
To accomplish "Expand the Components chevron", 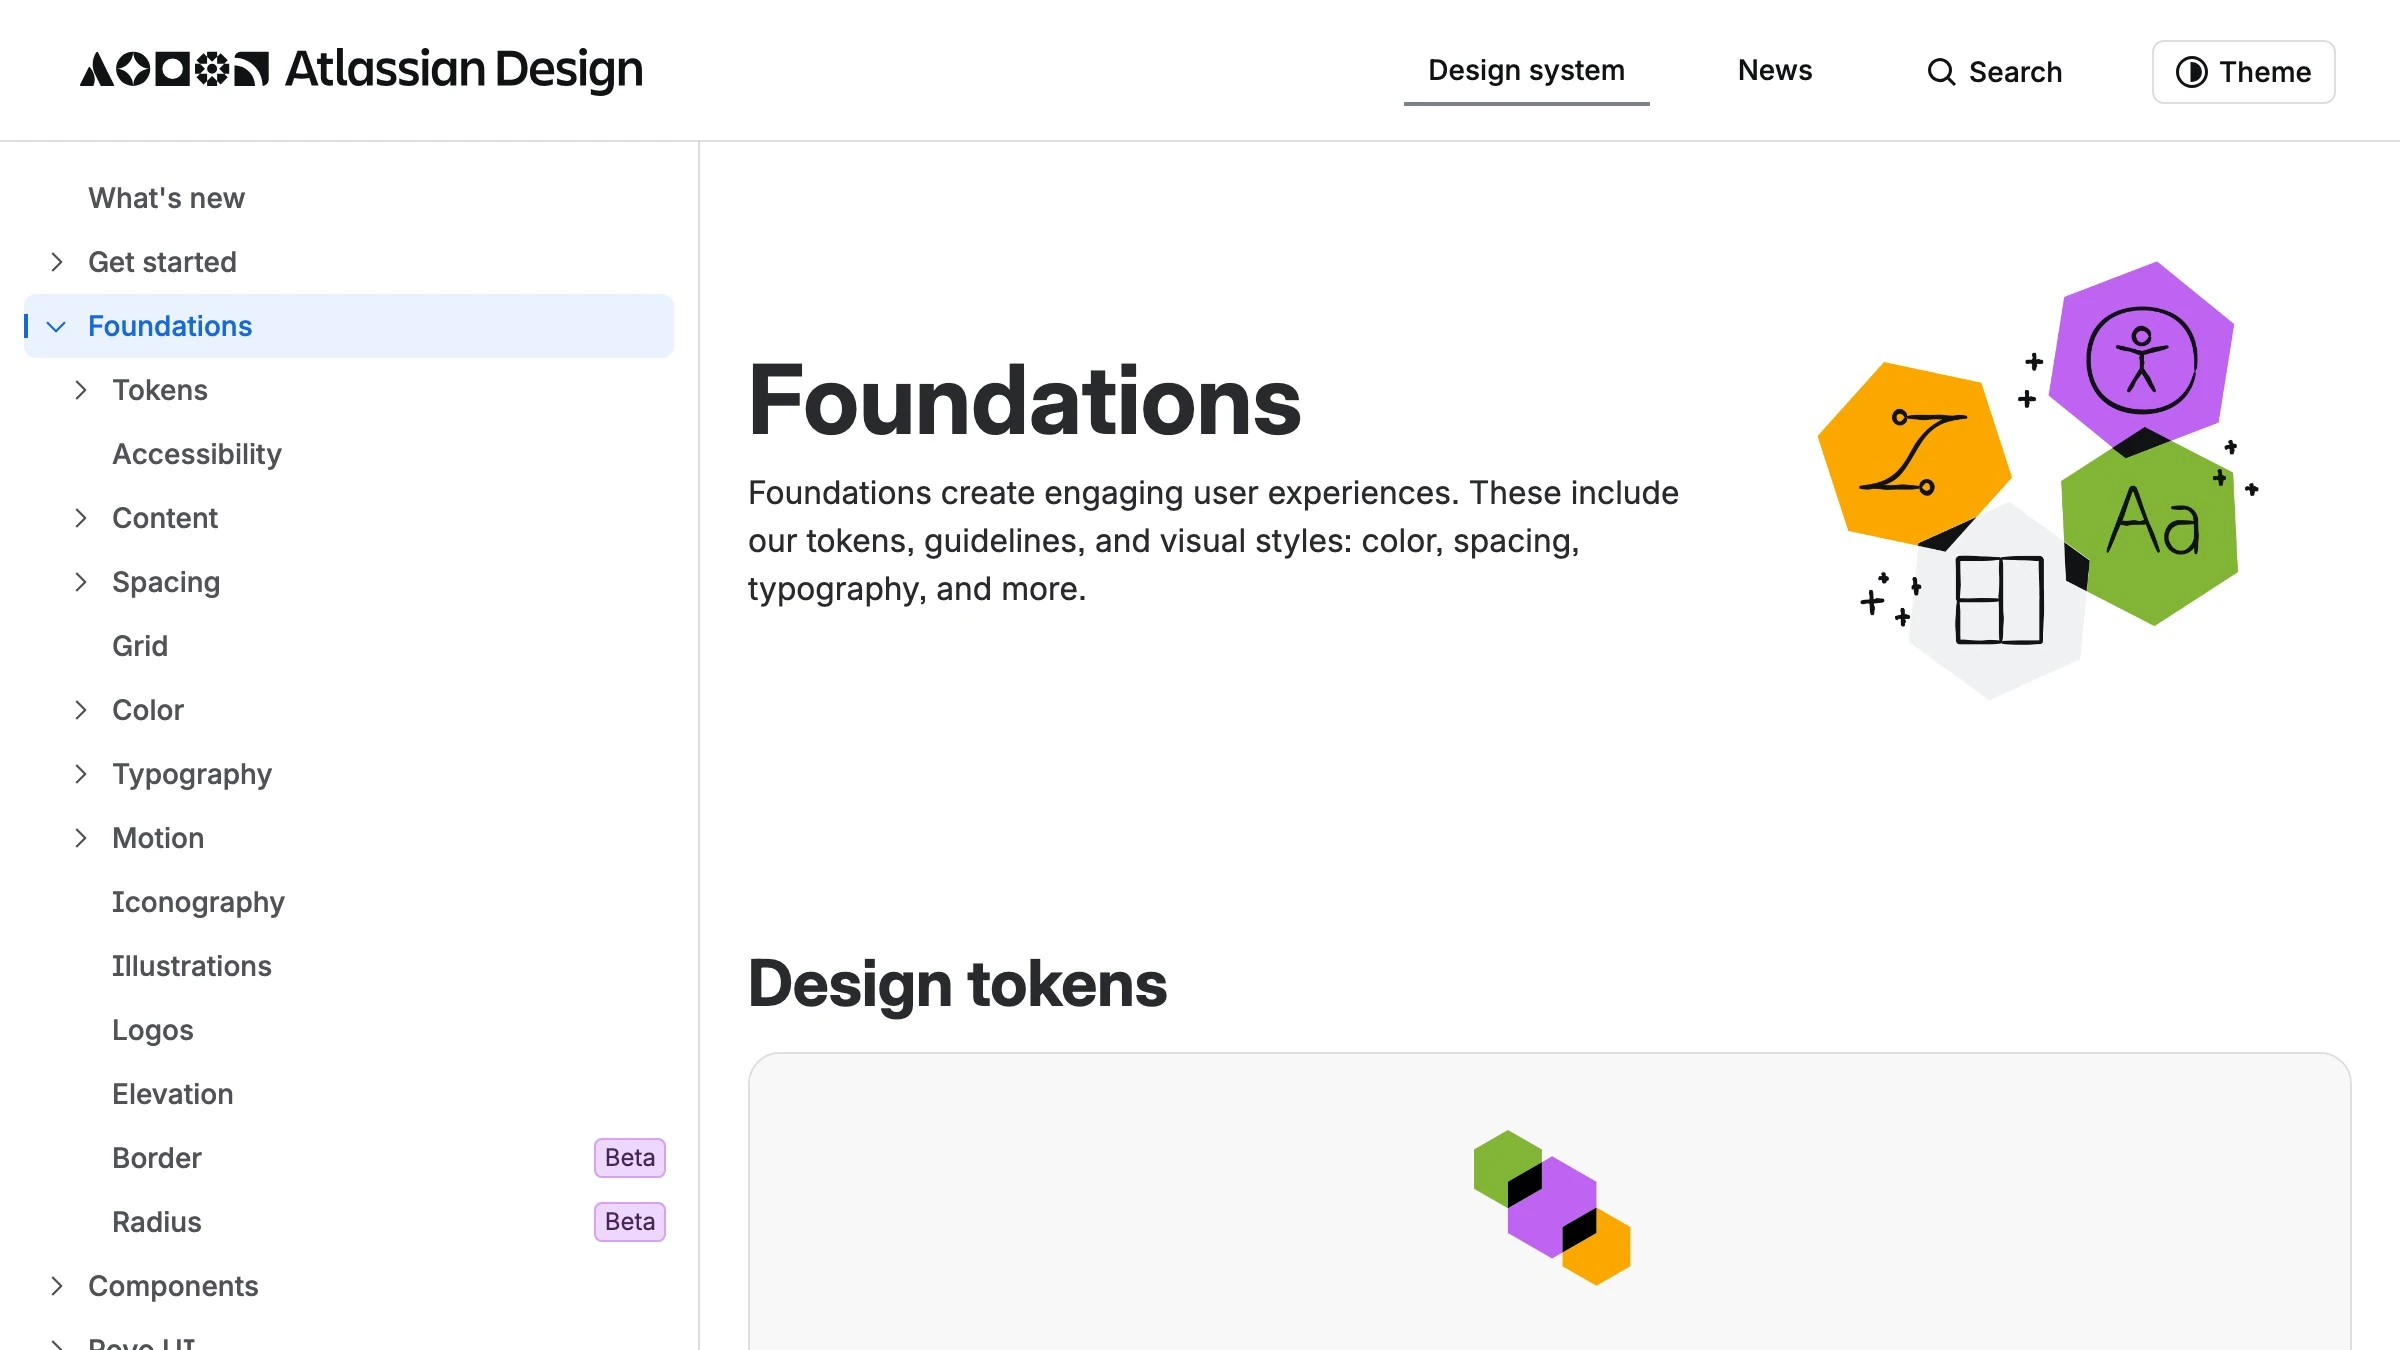I will click(x=57, y=1286).
